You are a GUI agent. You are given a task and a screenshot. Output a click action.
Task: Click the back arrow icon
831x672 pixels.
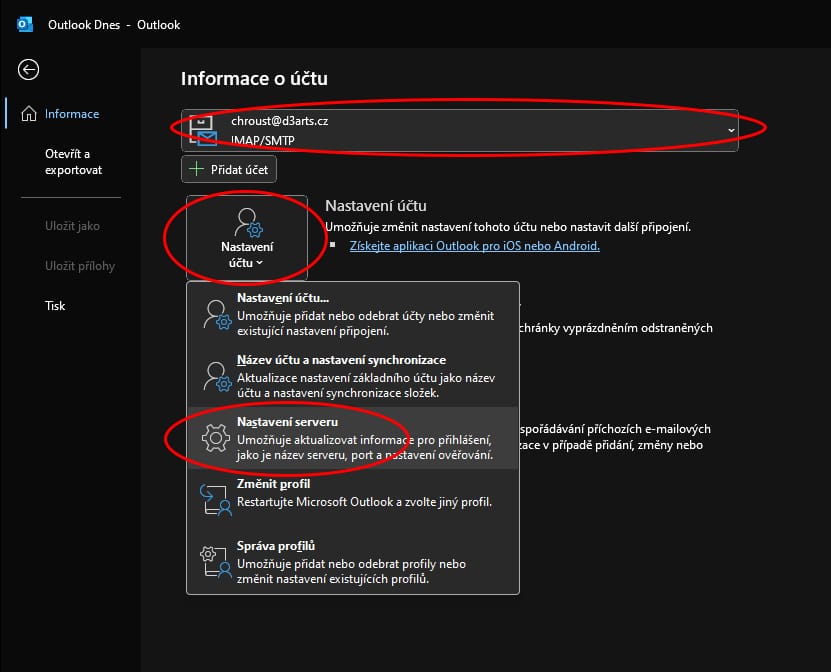[28, 69]
